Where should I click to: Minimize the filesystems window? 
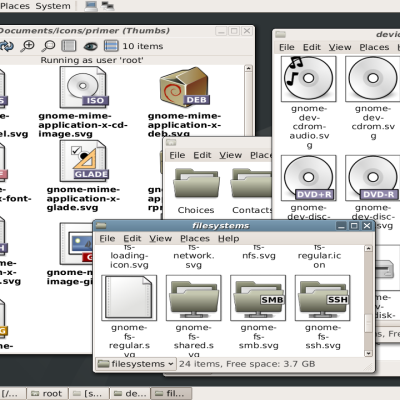341,226
